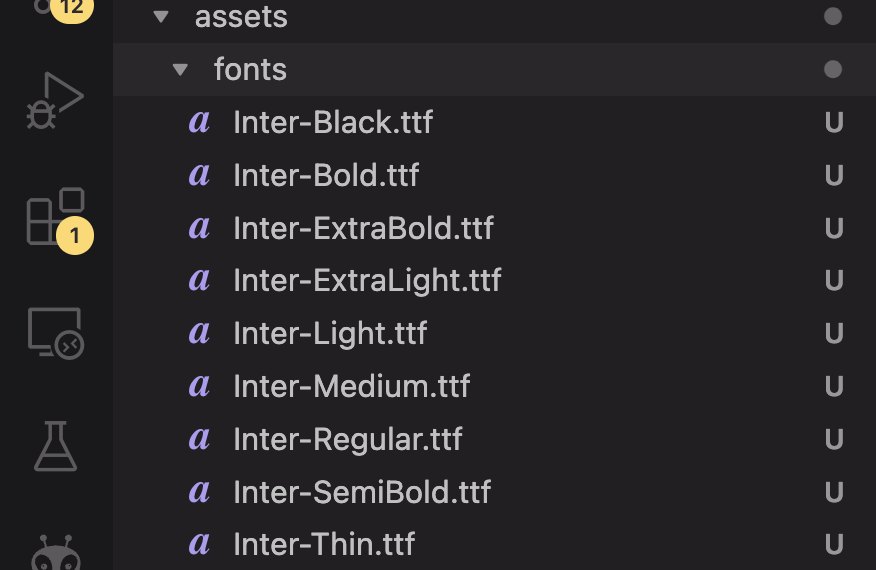Open the Testing flask view
The width and height of the screenshot is (876, 570).
[x=55, y=445]
